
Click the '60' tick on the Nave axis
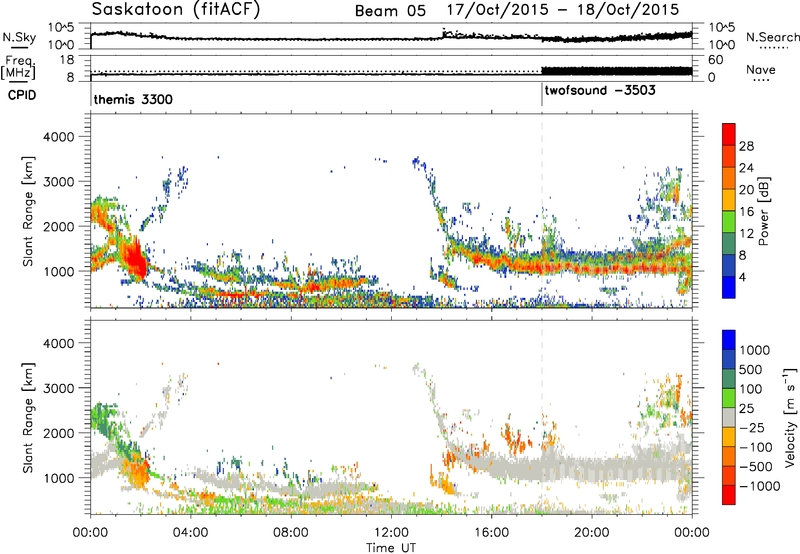click(x=715, y=60)
